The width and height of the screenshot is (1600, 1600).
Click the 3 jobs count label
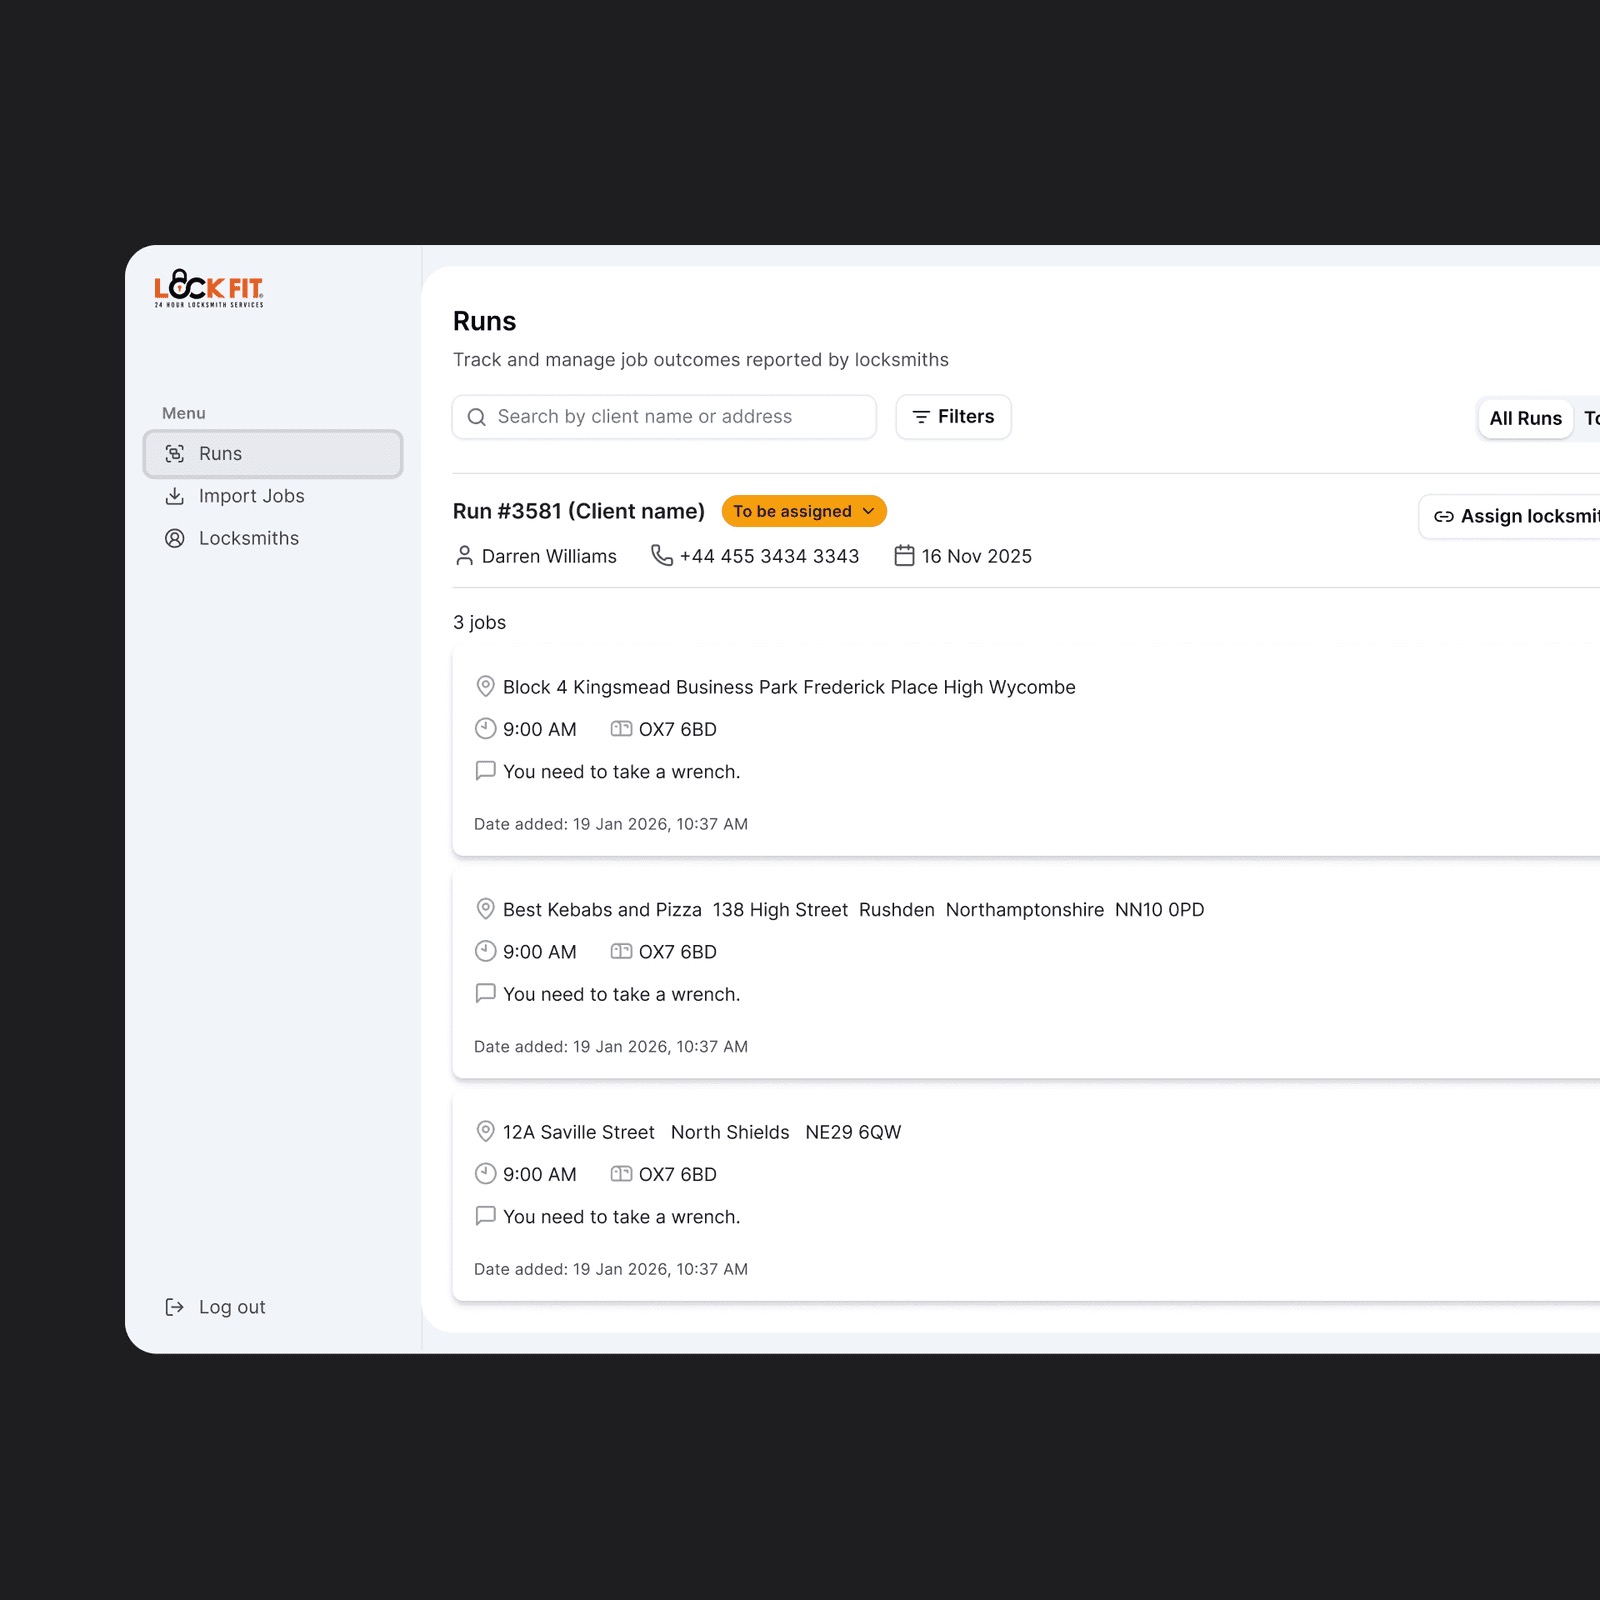(480, 622)
